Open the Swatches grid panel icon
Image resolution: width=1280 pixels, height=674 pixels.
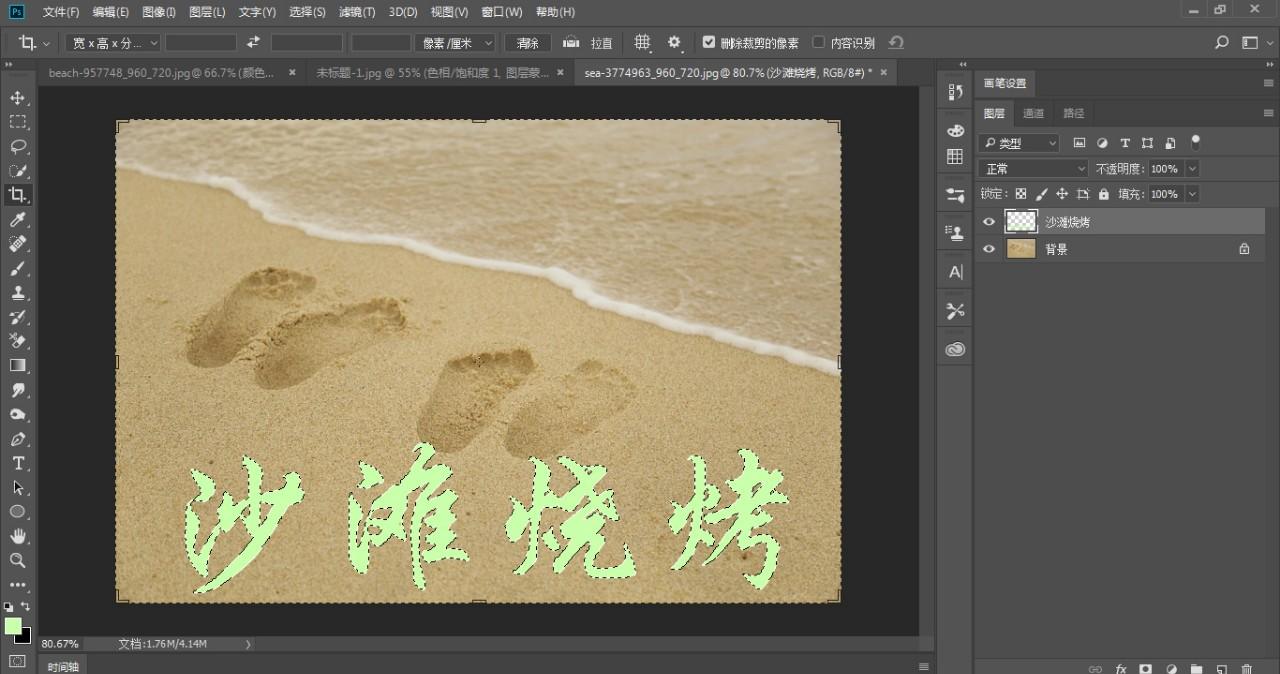pyautogui.click(x=955, y=157)
